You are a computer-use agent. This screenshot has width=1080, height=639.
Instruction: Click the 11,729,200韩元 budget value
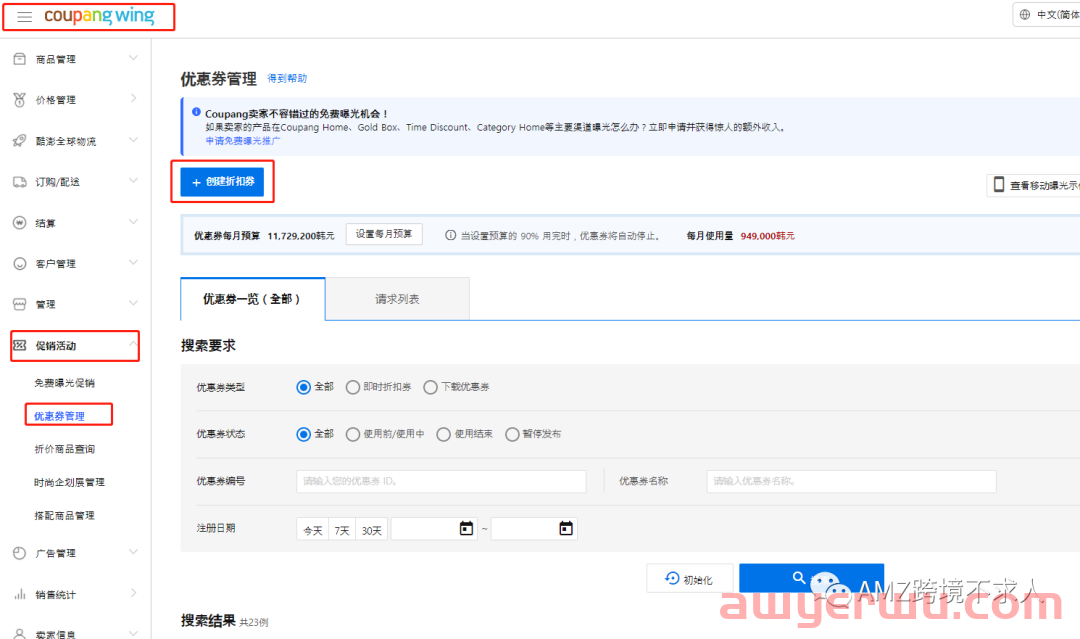pyautogui.click(x=301, y=235)
